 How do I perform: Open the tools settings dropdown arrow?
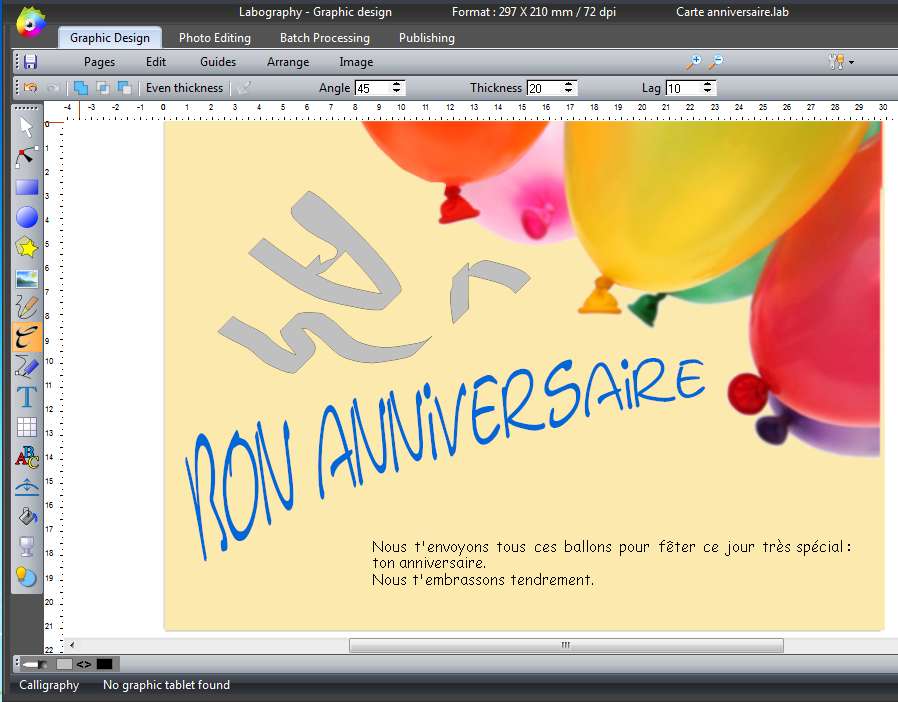tap(851, 63)
